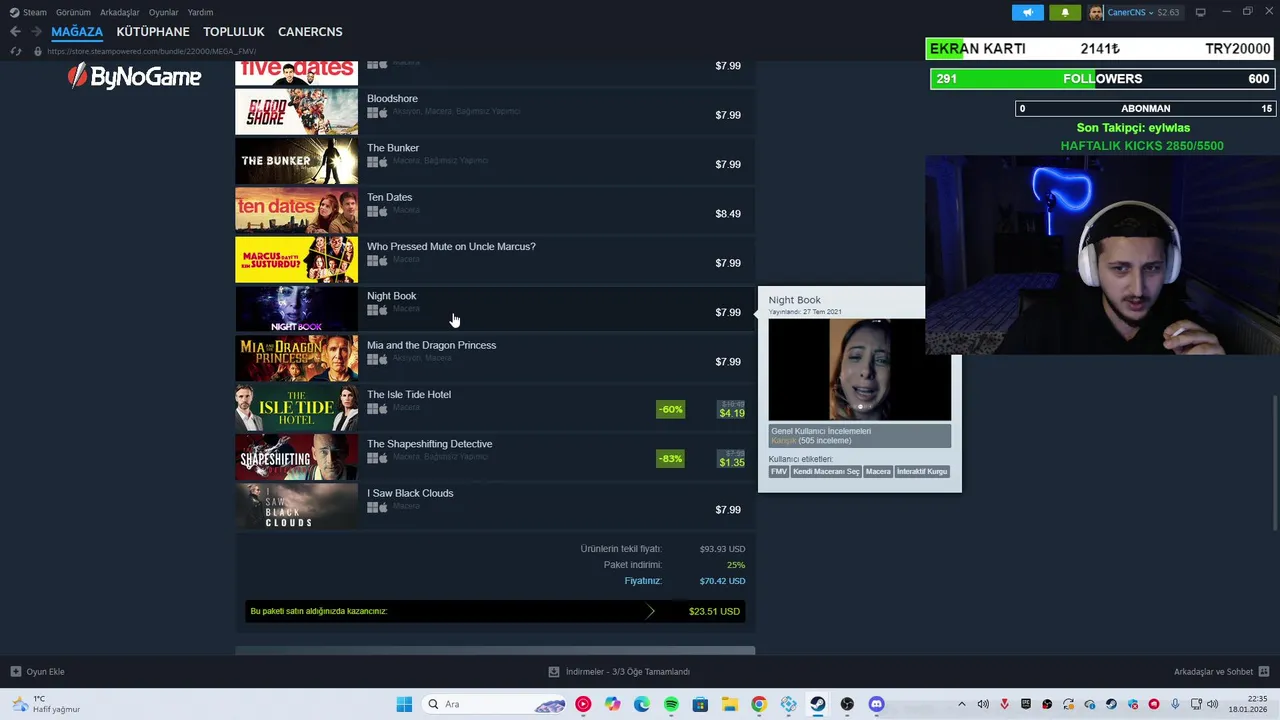Click the FMV tag in Night Book popup

[779, 472]
